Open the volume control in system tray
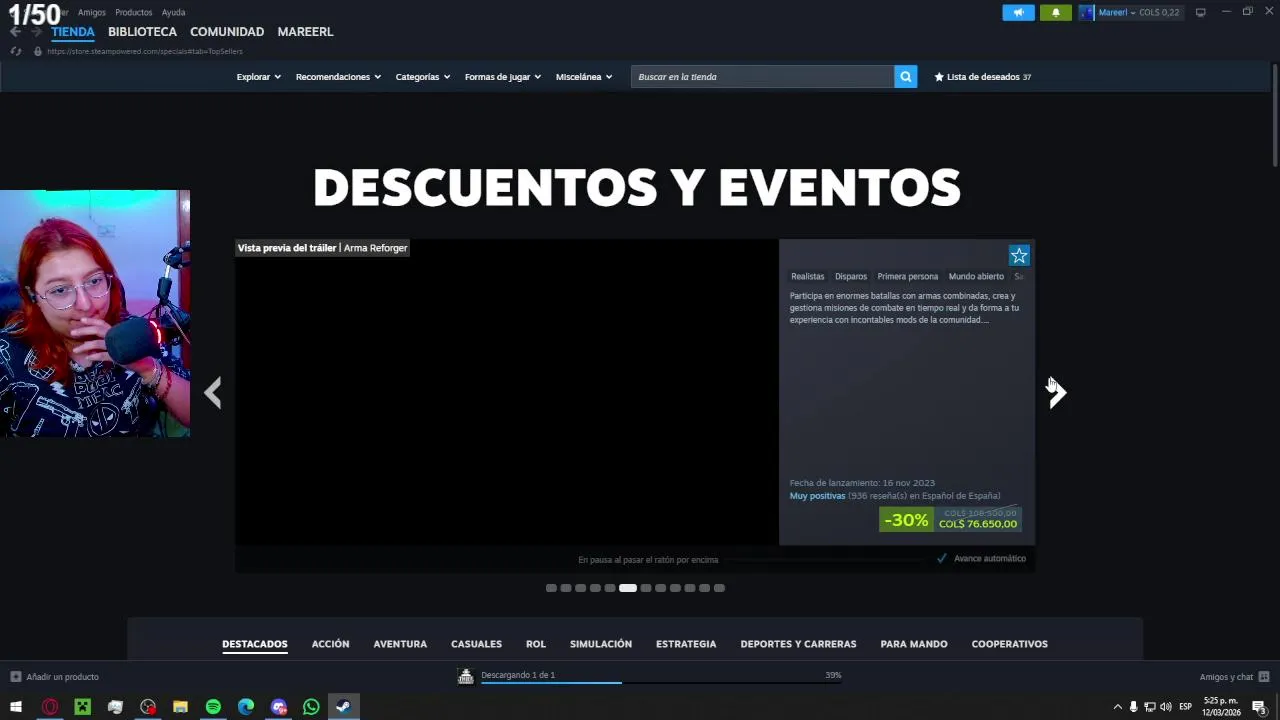This screenshot has height=720, width=1280. 1166,707
